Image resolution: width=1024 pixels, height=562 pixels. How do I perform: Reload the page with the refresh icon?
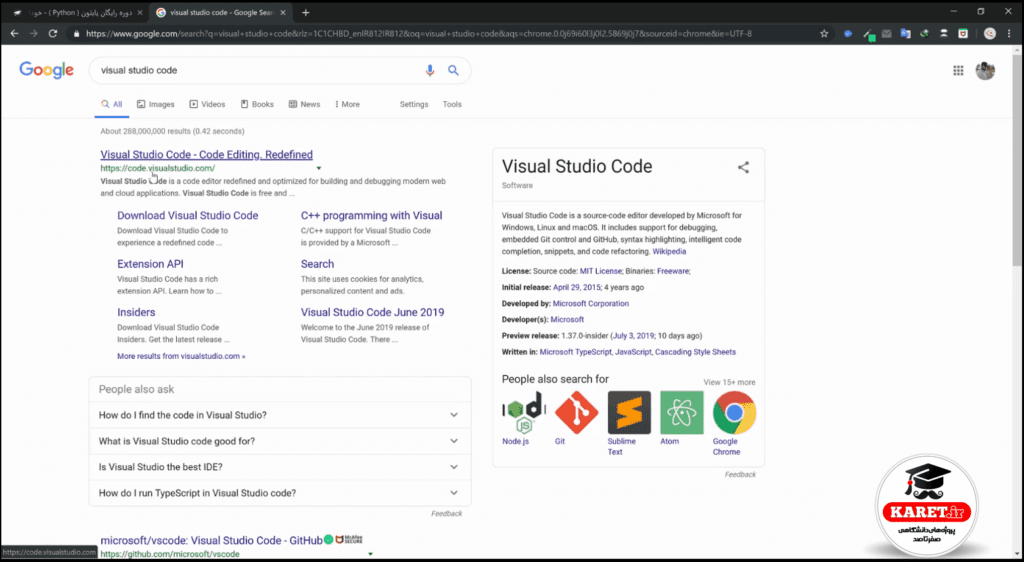pyautogui.click(x=53, y=33)
